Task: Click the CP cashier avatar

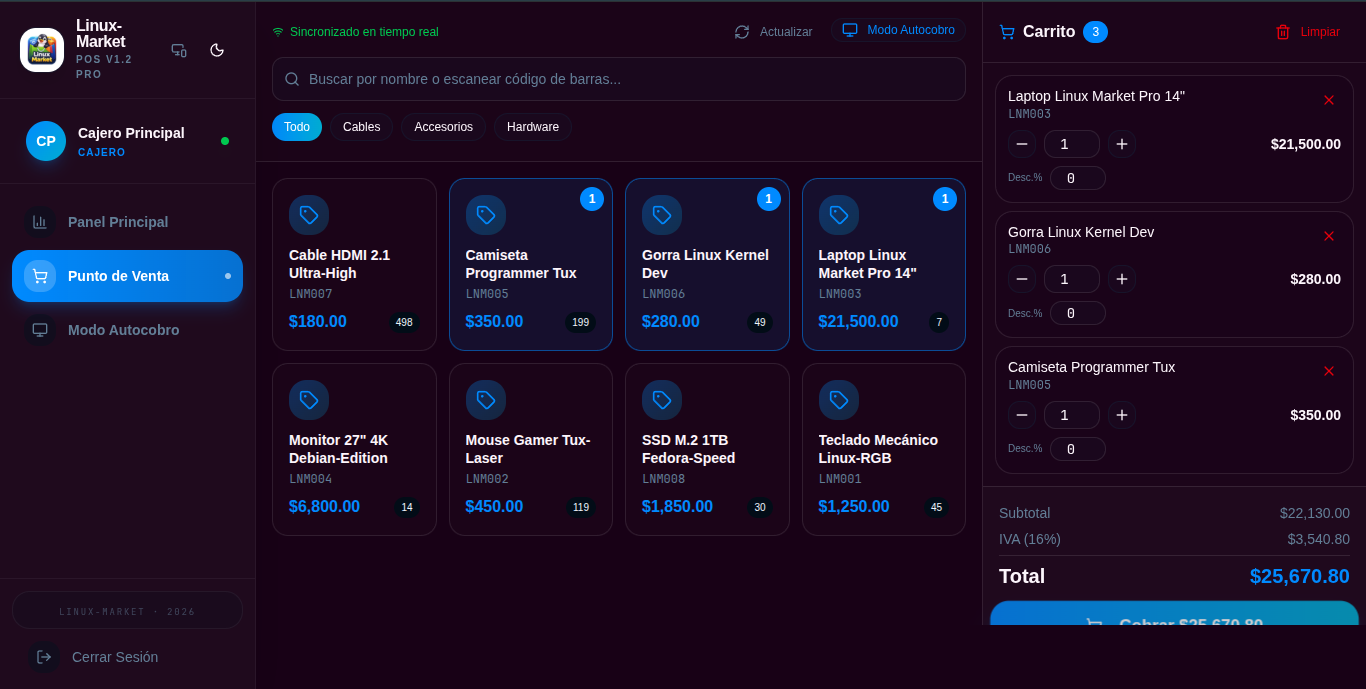Action: [x=46, y=141]
